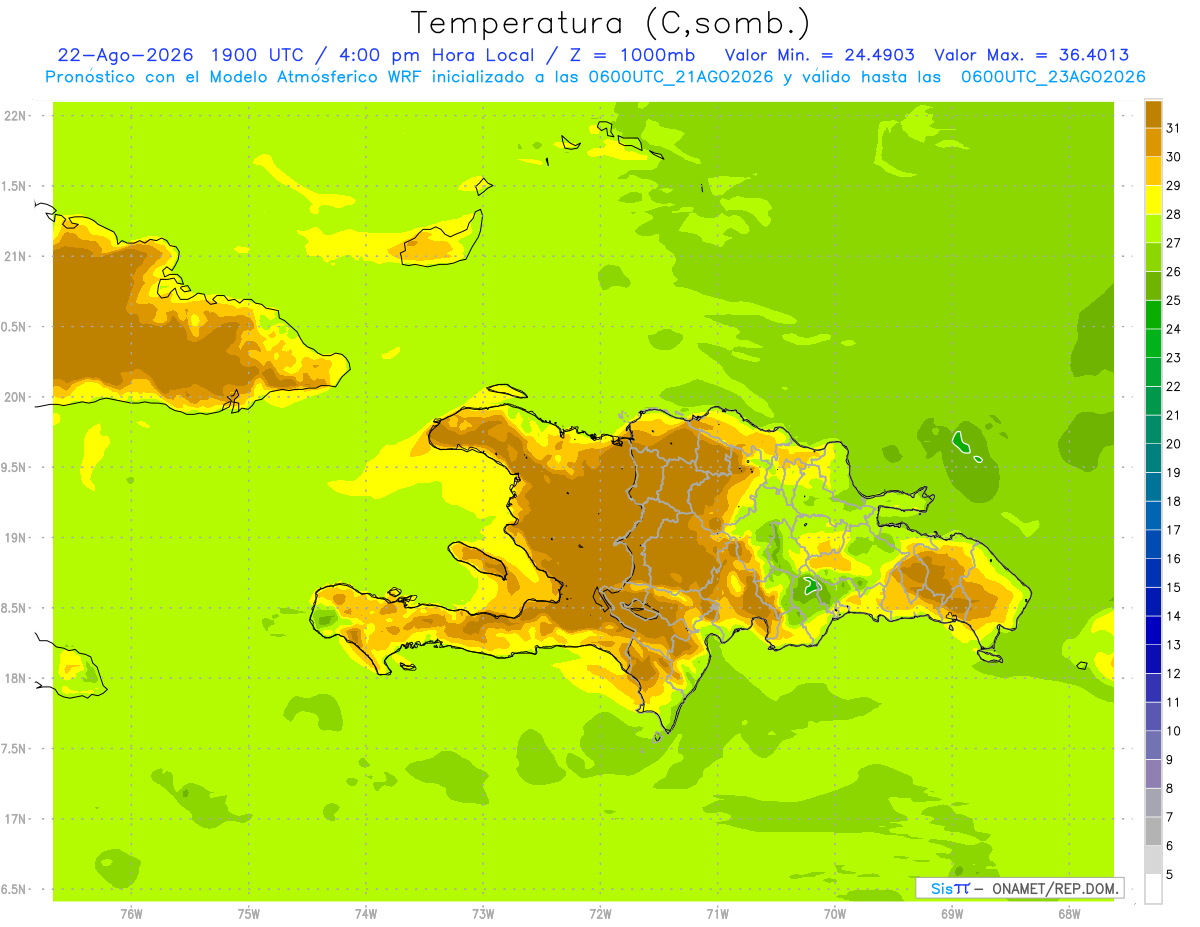Click the '22N' latitude label

(15, 116)
